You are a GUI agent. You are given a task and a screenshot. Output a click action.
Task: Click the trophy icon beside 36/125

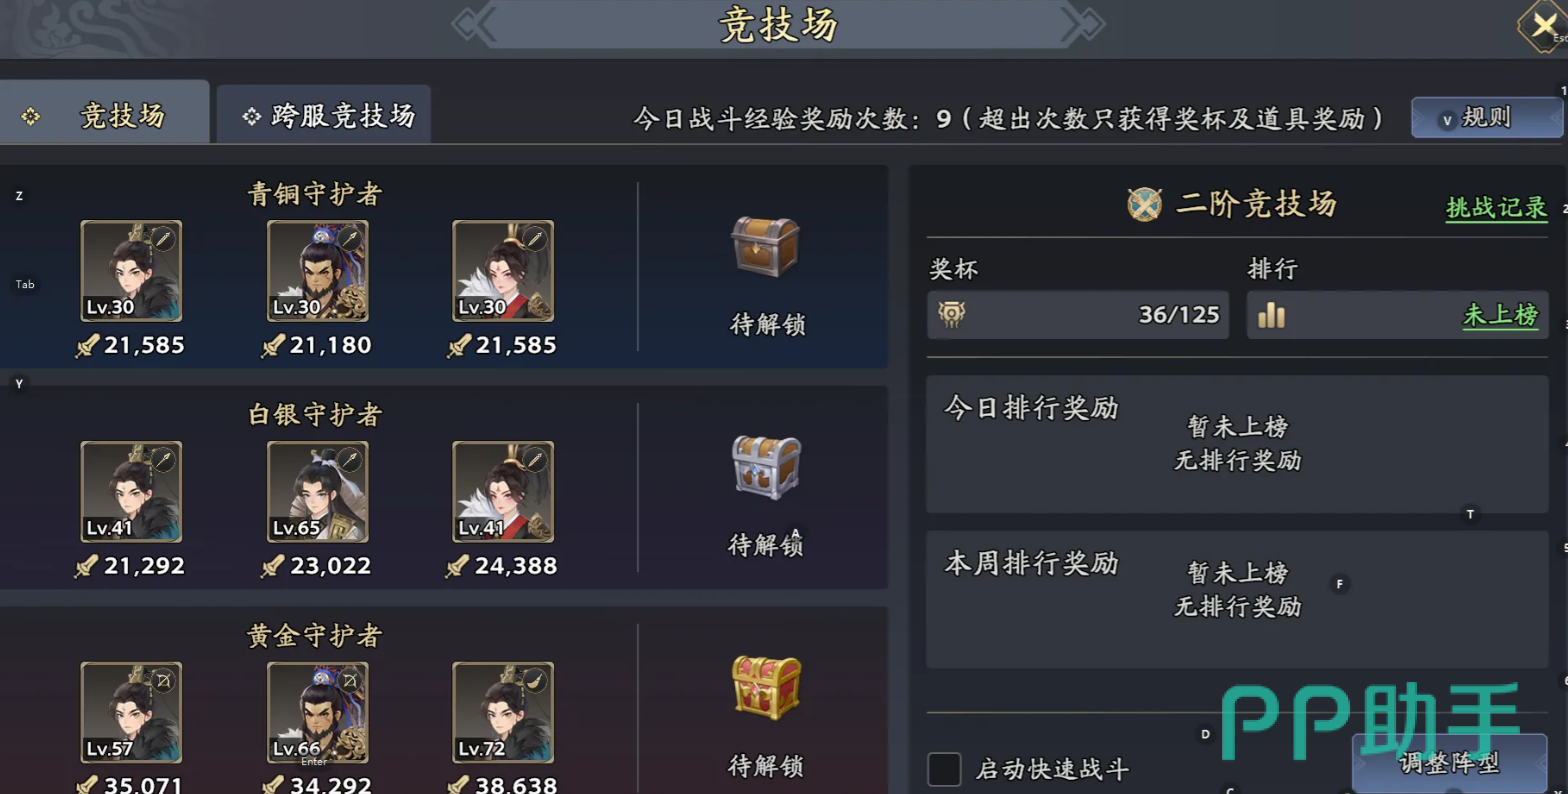pyautogui.click(x=952, y=314)
